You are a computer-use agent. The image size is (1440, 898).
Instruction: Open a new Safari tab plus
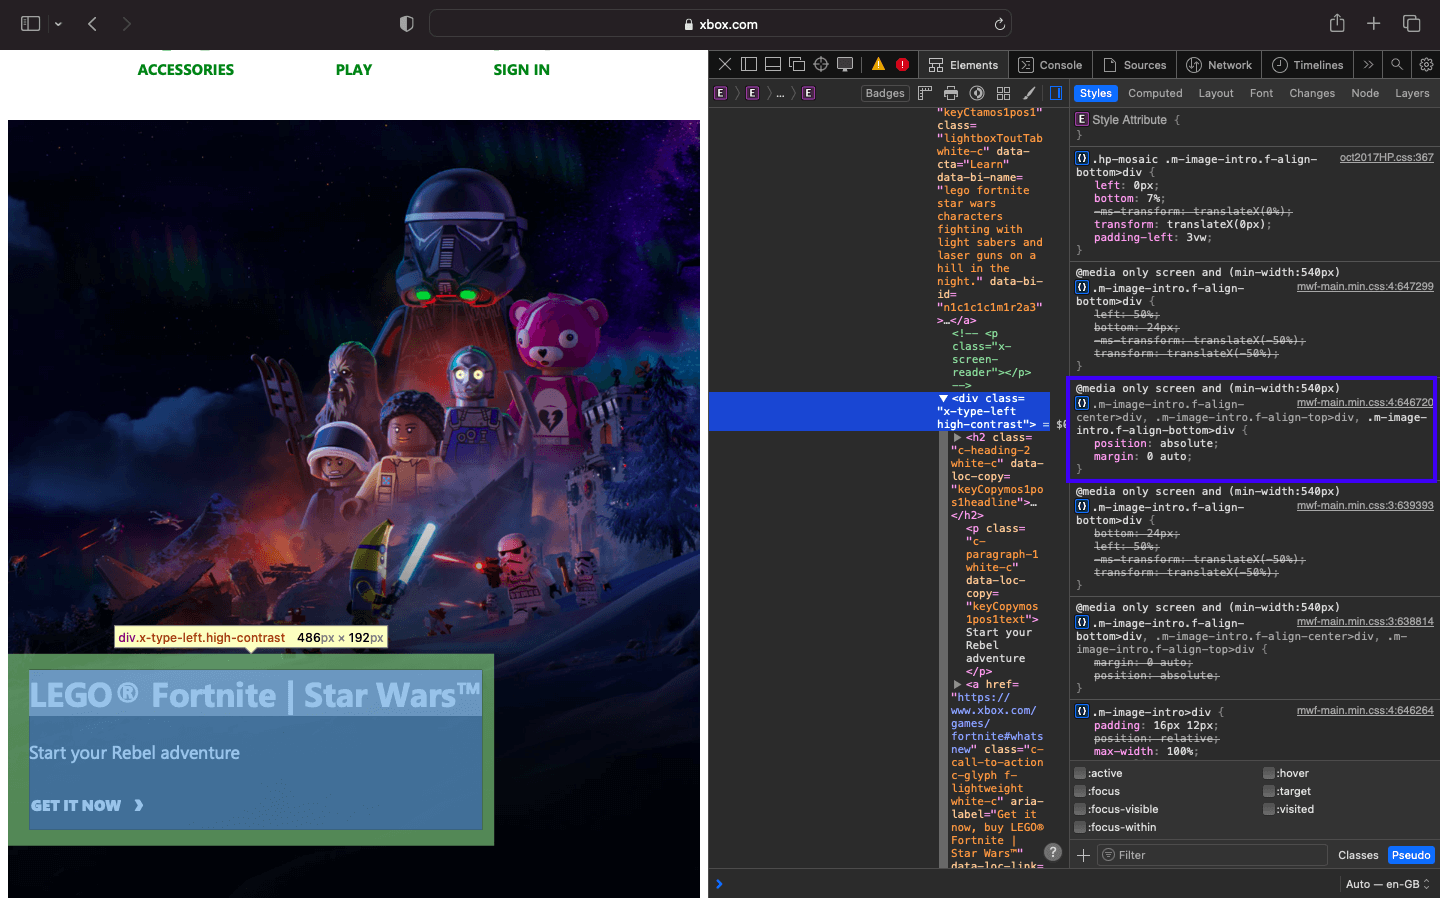tap(1374, 24)
